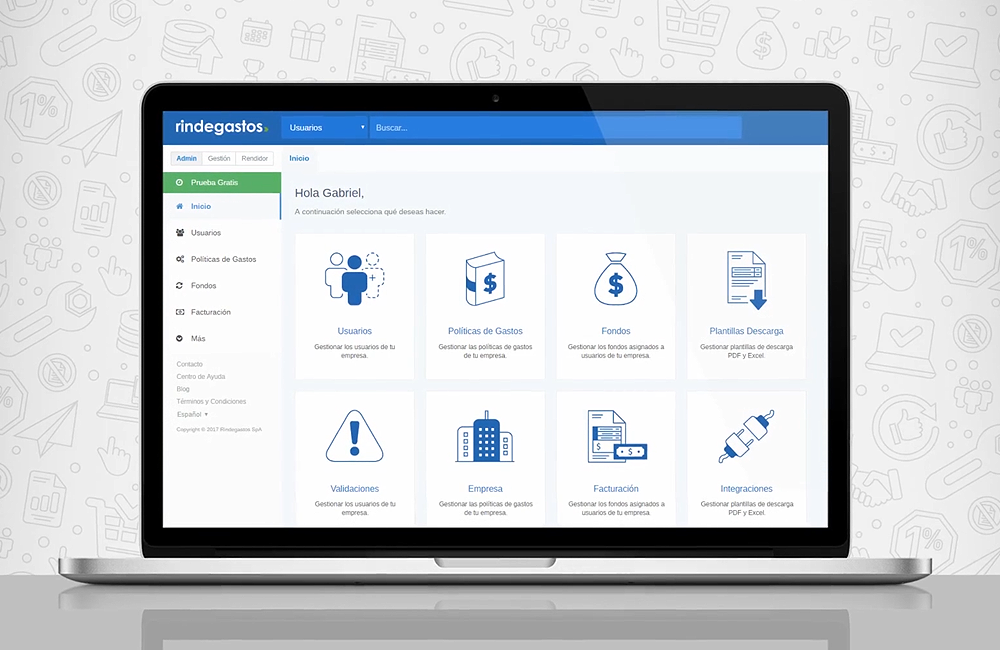Open the Usuarios search category dropdown
Image resolution: width=1000 pixels, height=650 pixels.
point(325,128)
